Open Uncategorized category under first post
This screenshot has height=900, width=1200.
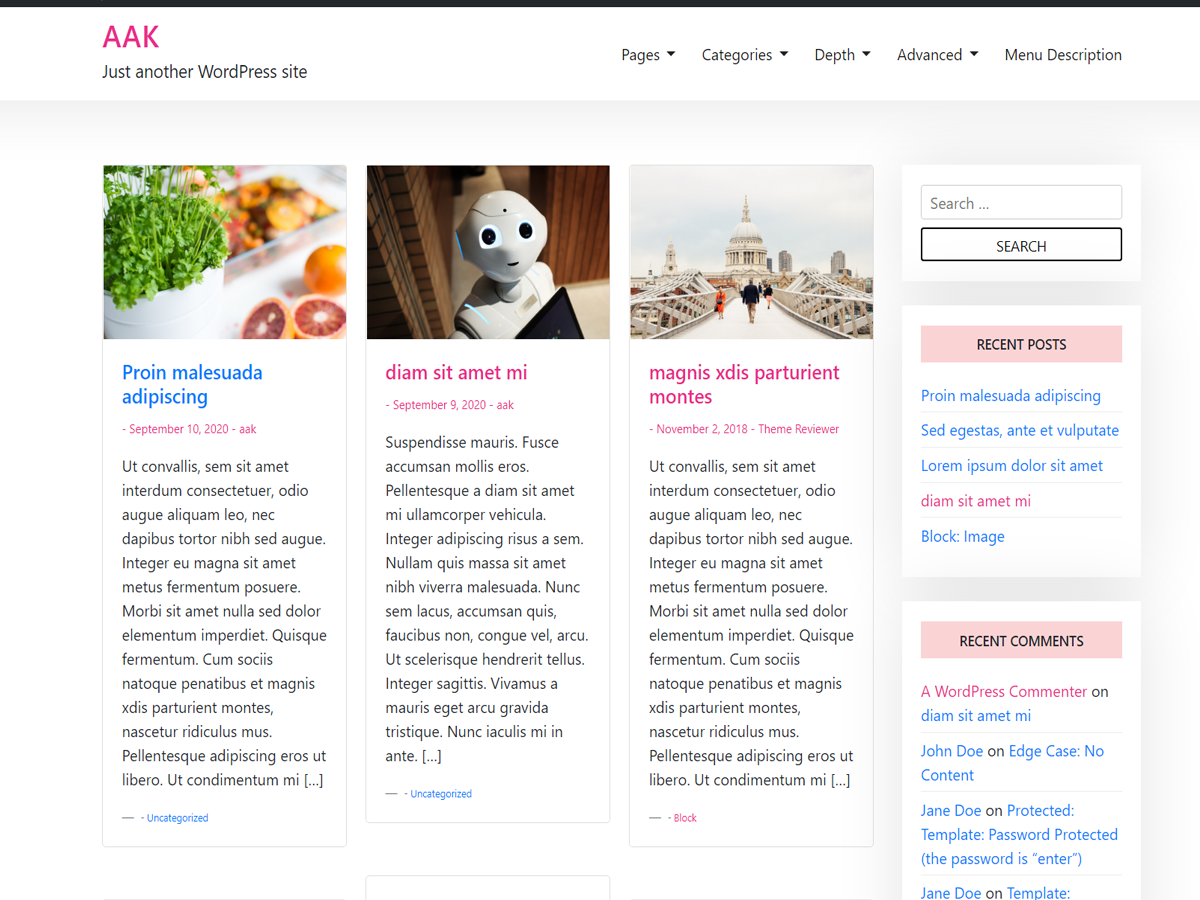[178, 818]
